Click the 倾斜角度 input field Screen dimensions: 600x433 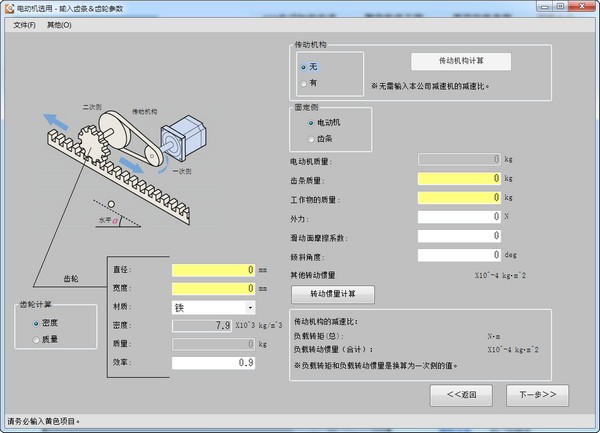459,255
